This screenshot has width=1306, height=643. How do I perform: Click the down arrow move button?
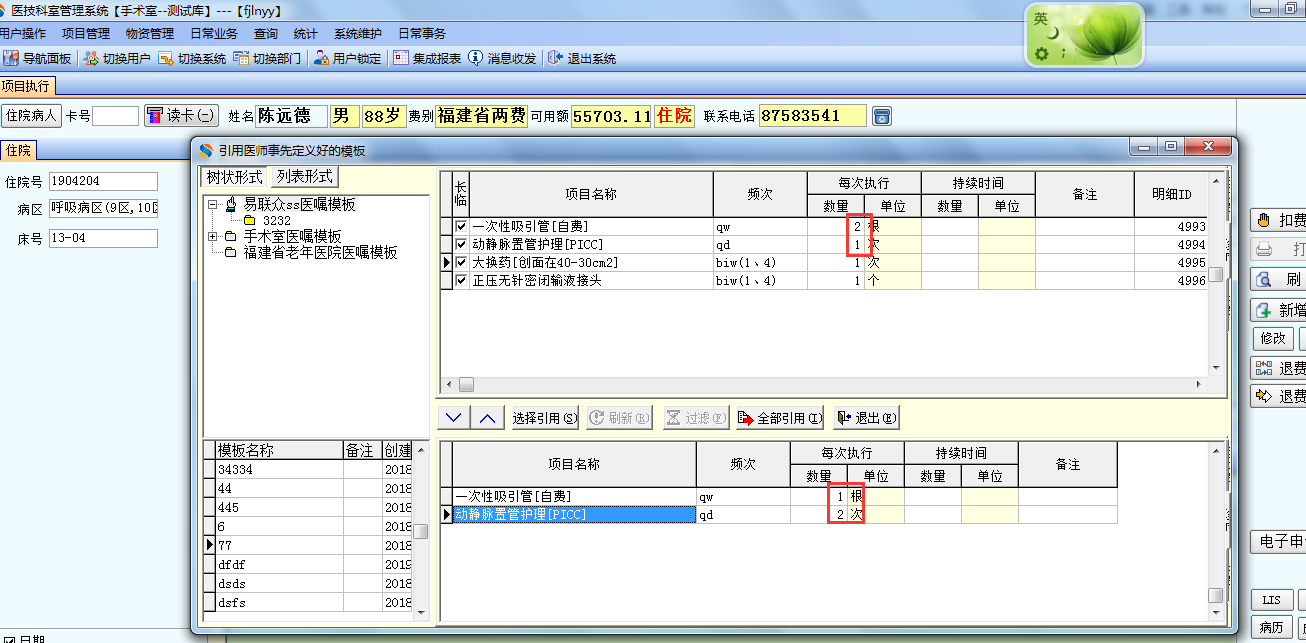click(x=455, y=418)
